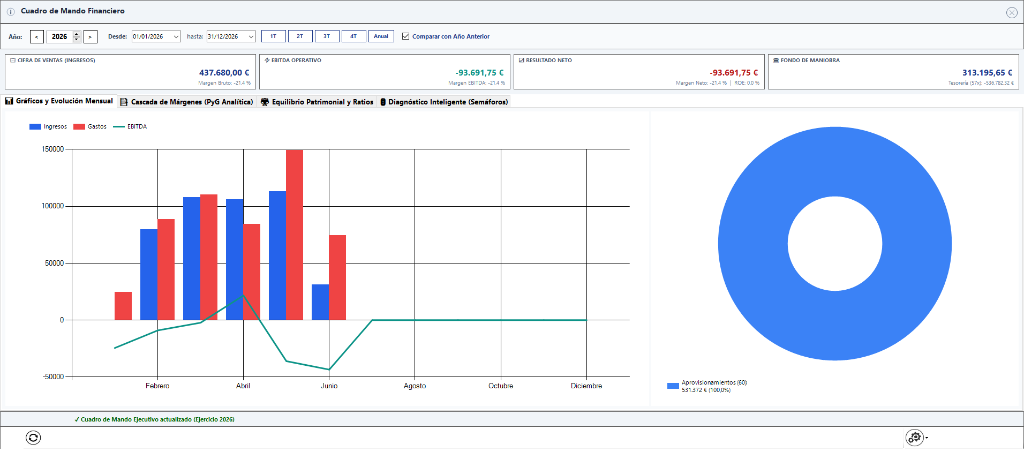Select the 2T quarter button
Image resolution: width=1024 pixels, height=449 pixels.
tap(300, 37)
